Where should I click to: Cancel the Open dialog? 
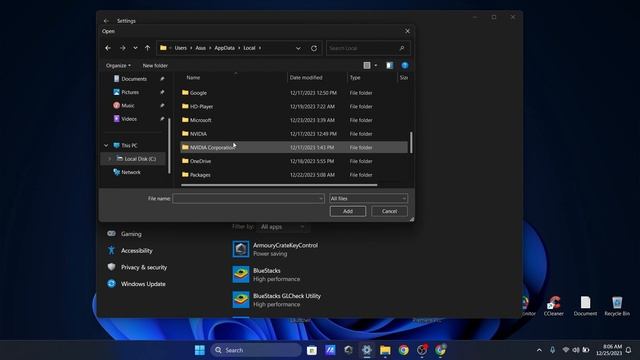coord(389,211)
